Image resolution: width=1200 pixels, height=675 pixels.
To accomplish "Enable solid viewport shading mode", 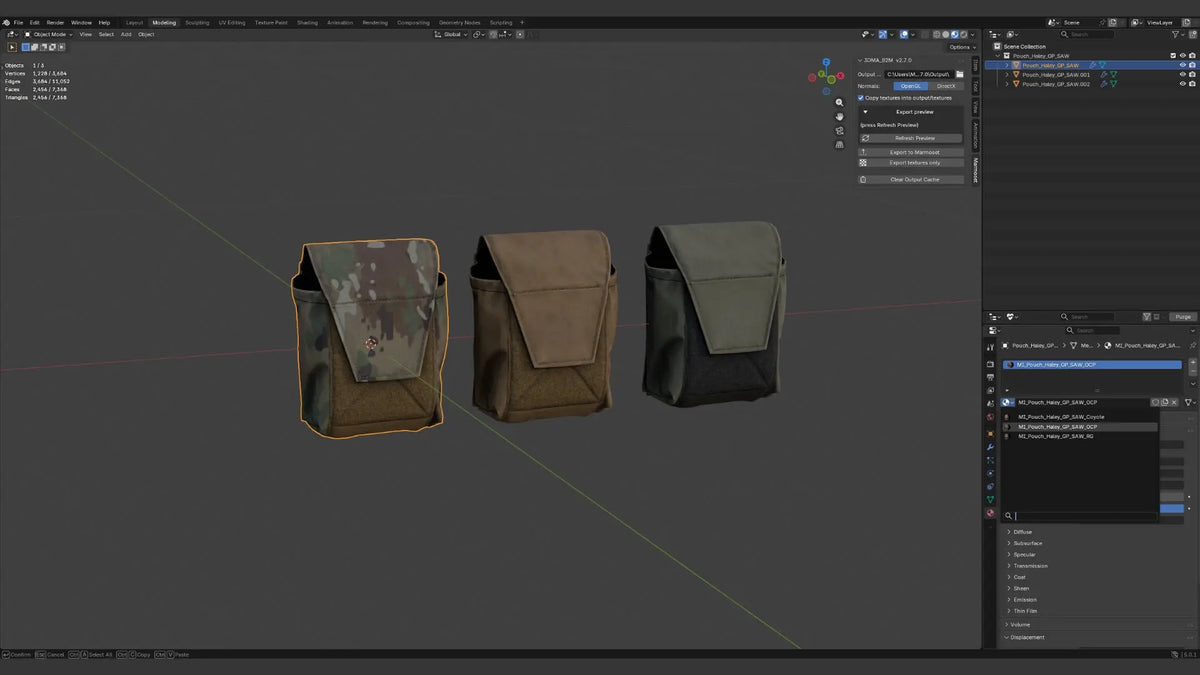I will pyautogui.click(x=945, y=34).
